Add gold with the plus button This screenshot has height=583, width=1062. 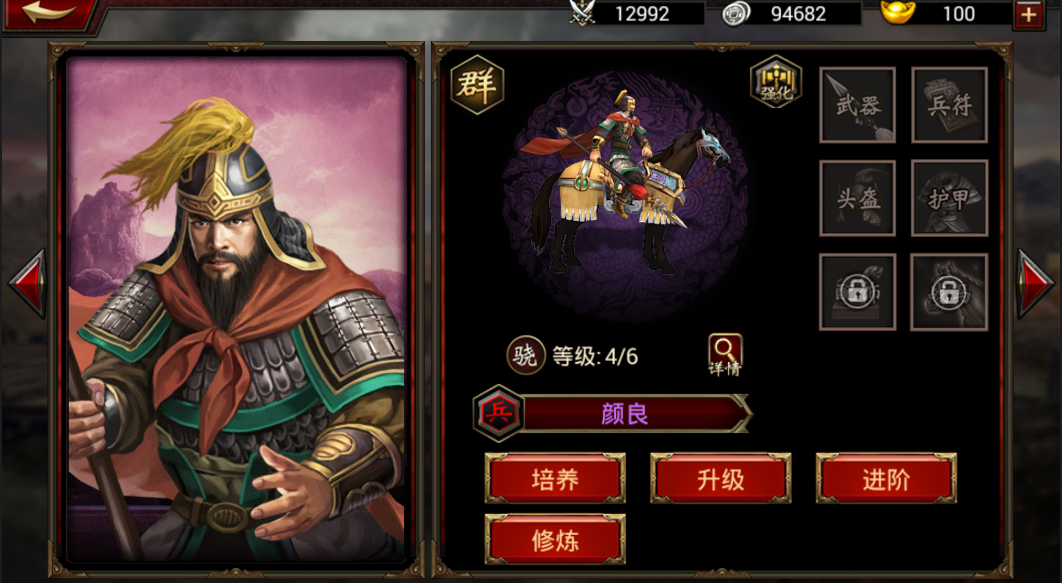1029,14
